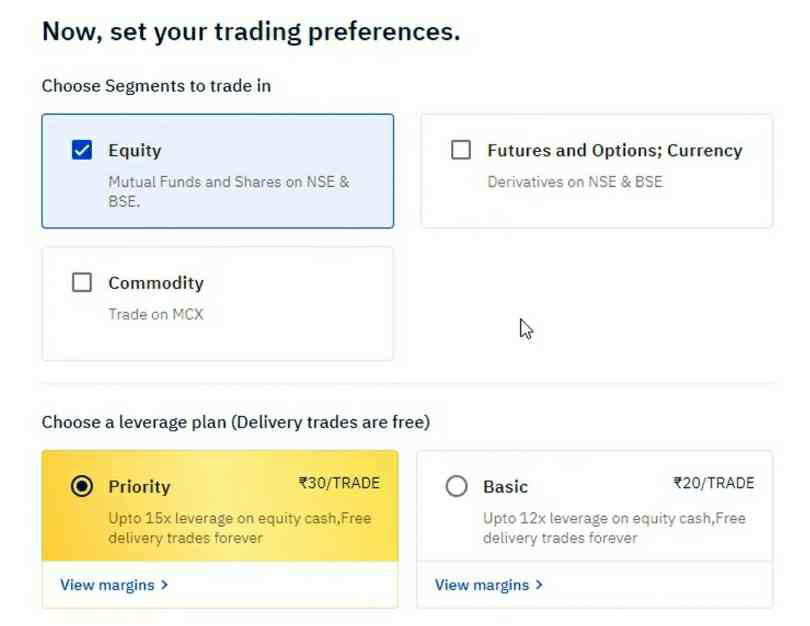Viewport: 810px width, 626px height.
Task: Uncheck the Equity segment checkbox
Action: (82, 150)
